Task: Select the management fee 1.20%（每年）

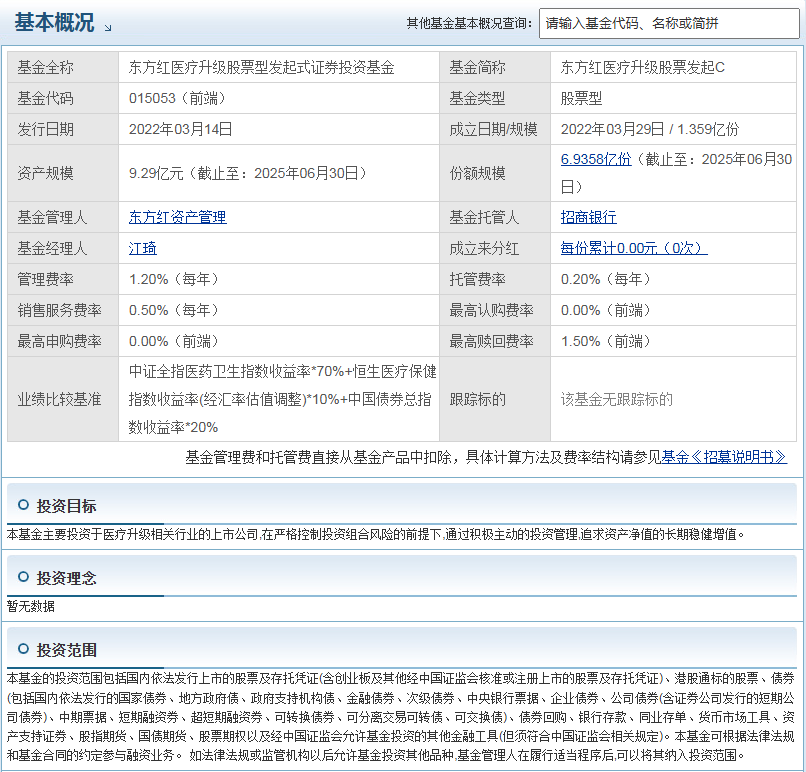Action: click(x=174, y=279)
